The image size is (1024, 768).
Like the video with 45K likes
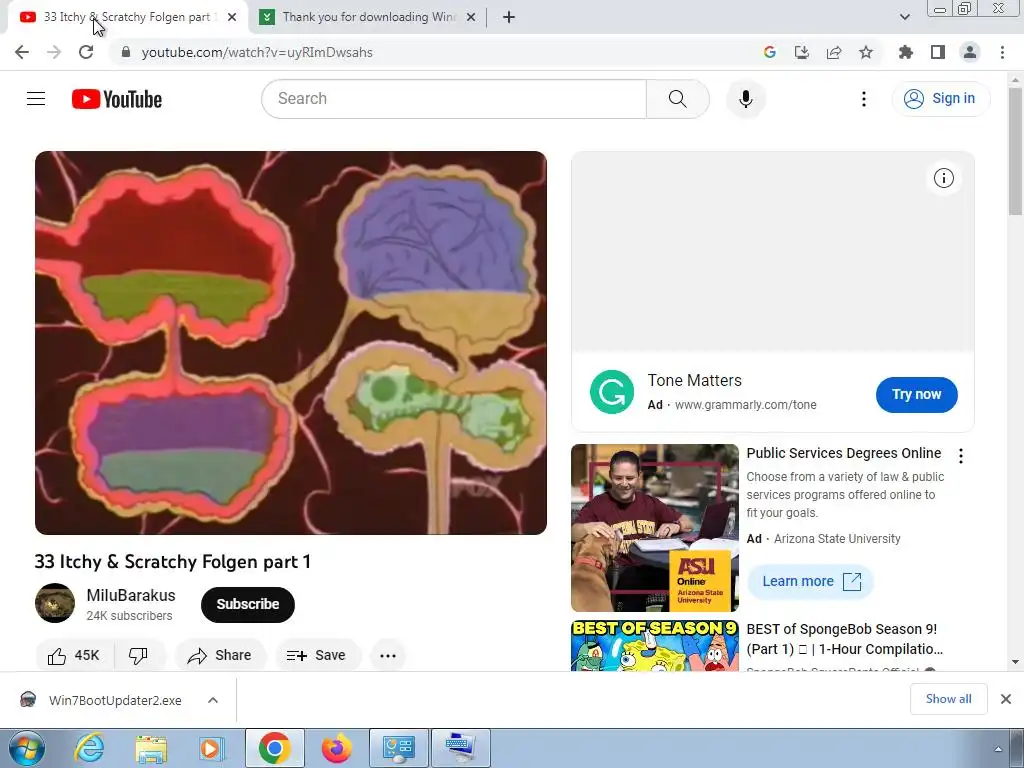click(74, 655)
